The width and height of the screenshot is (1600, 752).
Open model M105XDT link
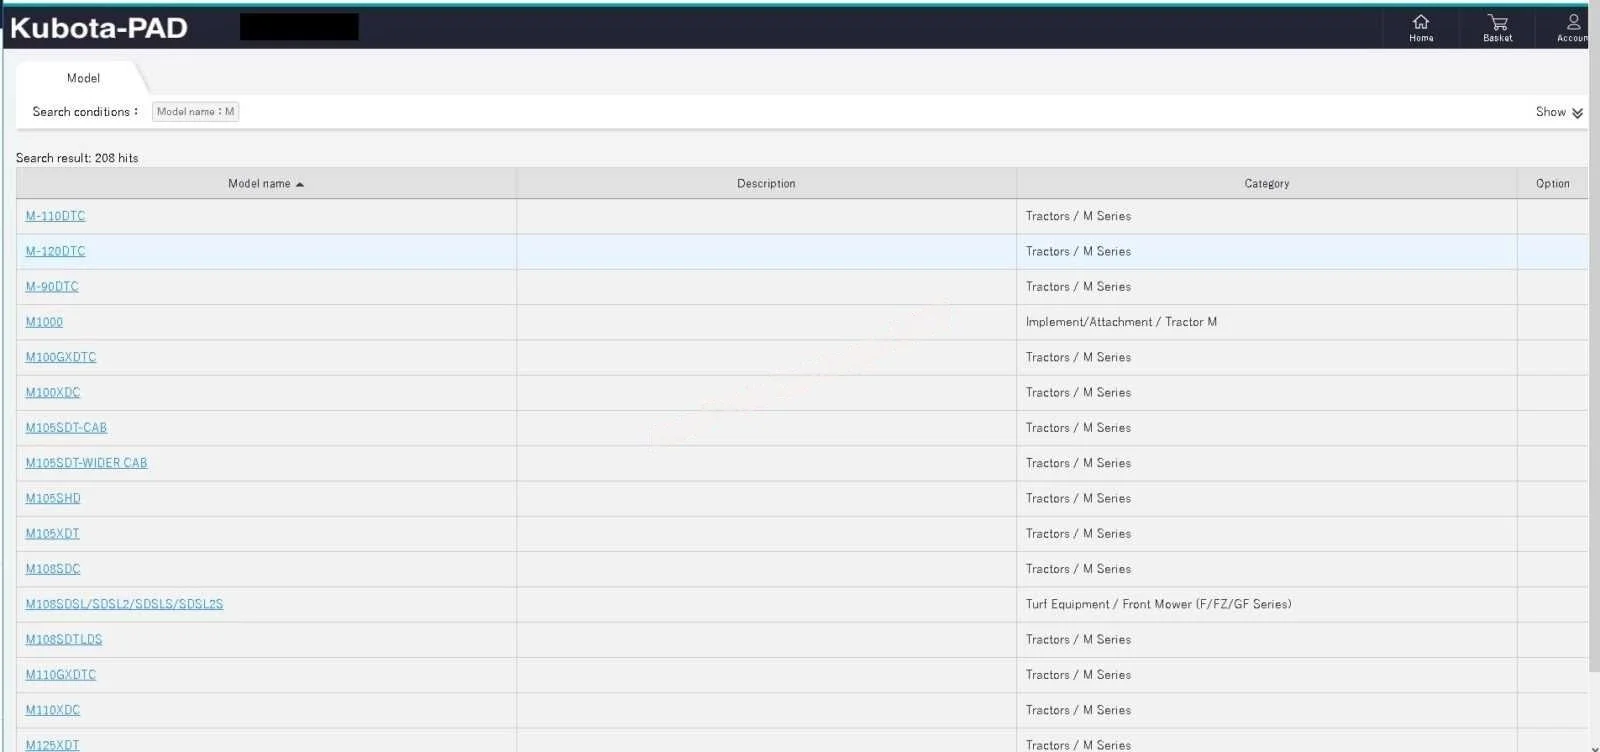pos(52,533)
